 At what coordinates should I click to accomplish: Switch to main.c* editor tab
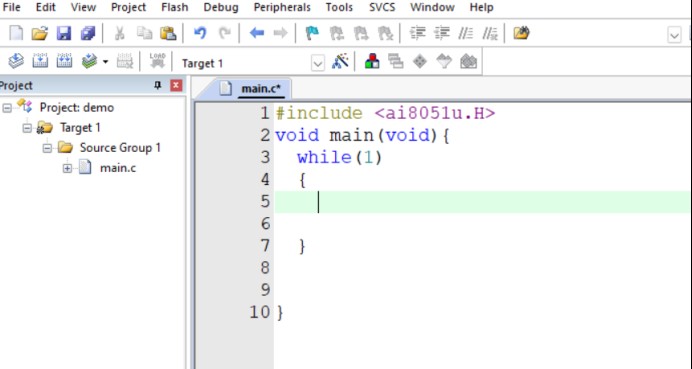[260, 89]
